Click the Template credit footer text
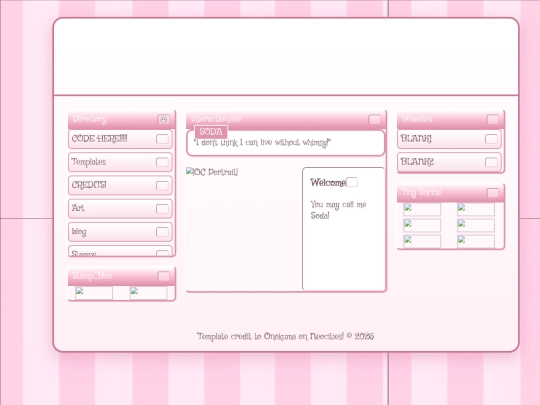The height and width of the screenshot is (405, 540). click(285, 336)
